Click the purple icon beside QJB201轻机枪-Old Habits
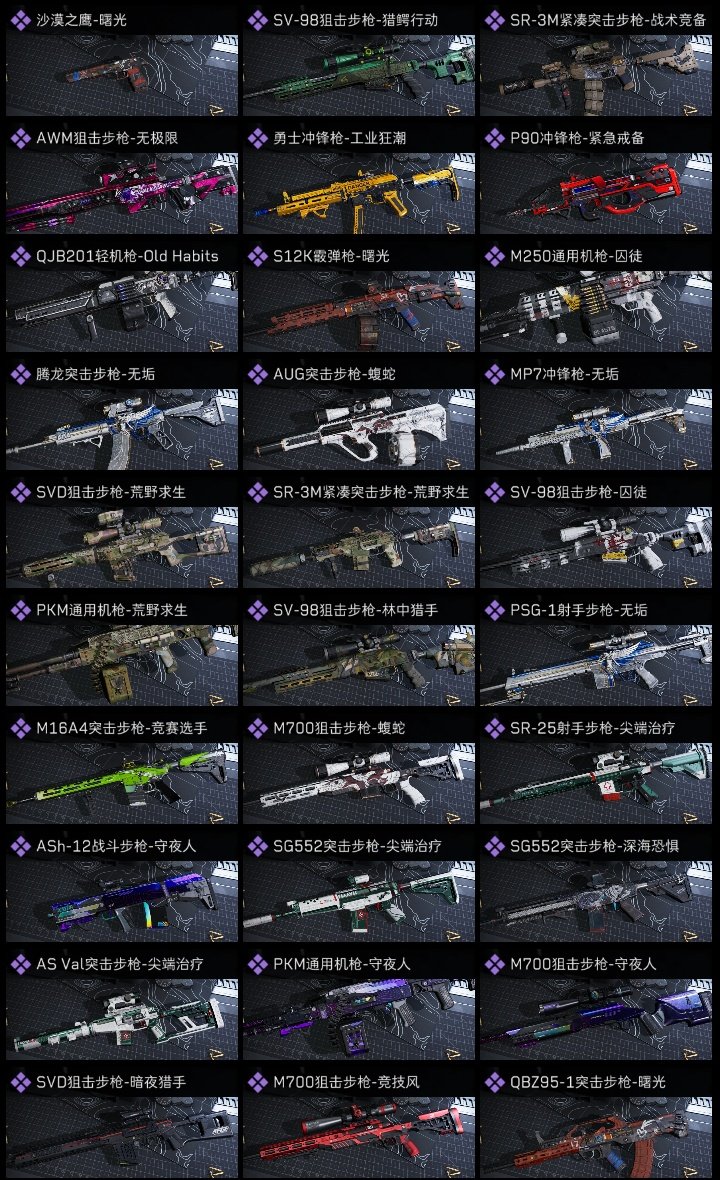The width and height of the screenshot is (720, 1180). tap(20, 257)
